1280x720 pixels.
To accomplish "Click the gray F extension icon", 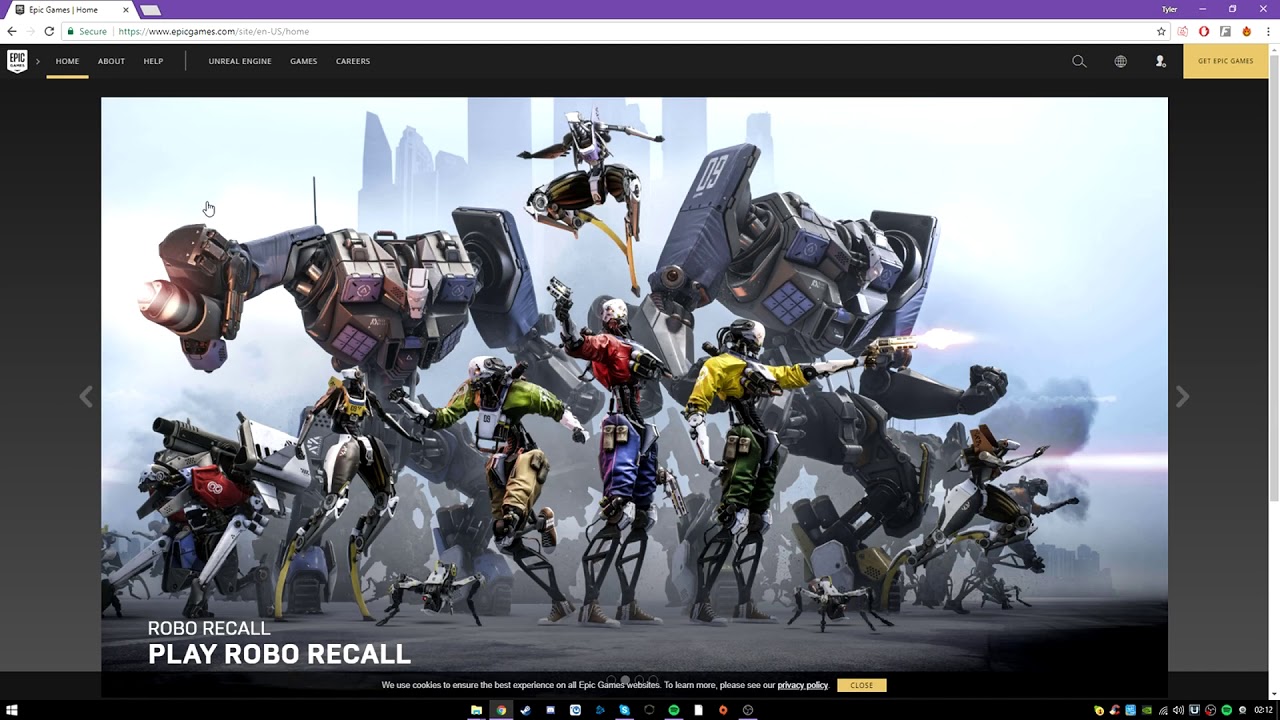I will click(1225, 31).
